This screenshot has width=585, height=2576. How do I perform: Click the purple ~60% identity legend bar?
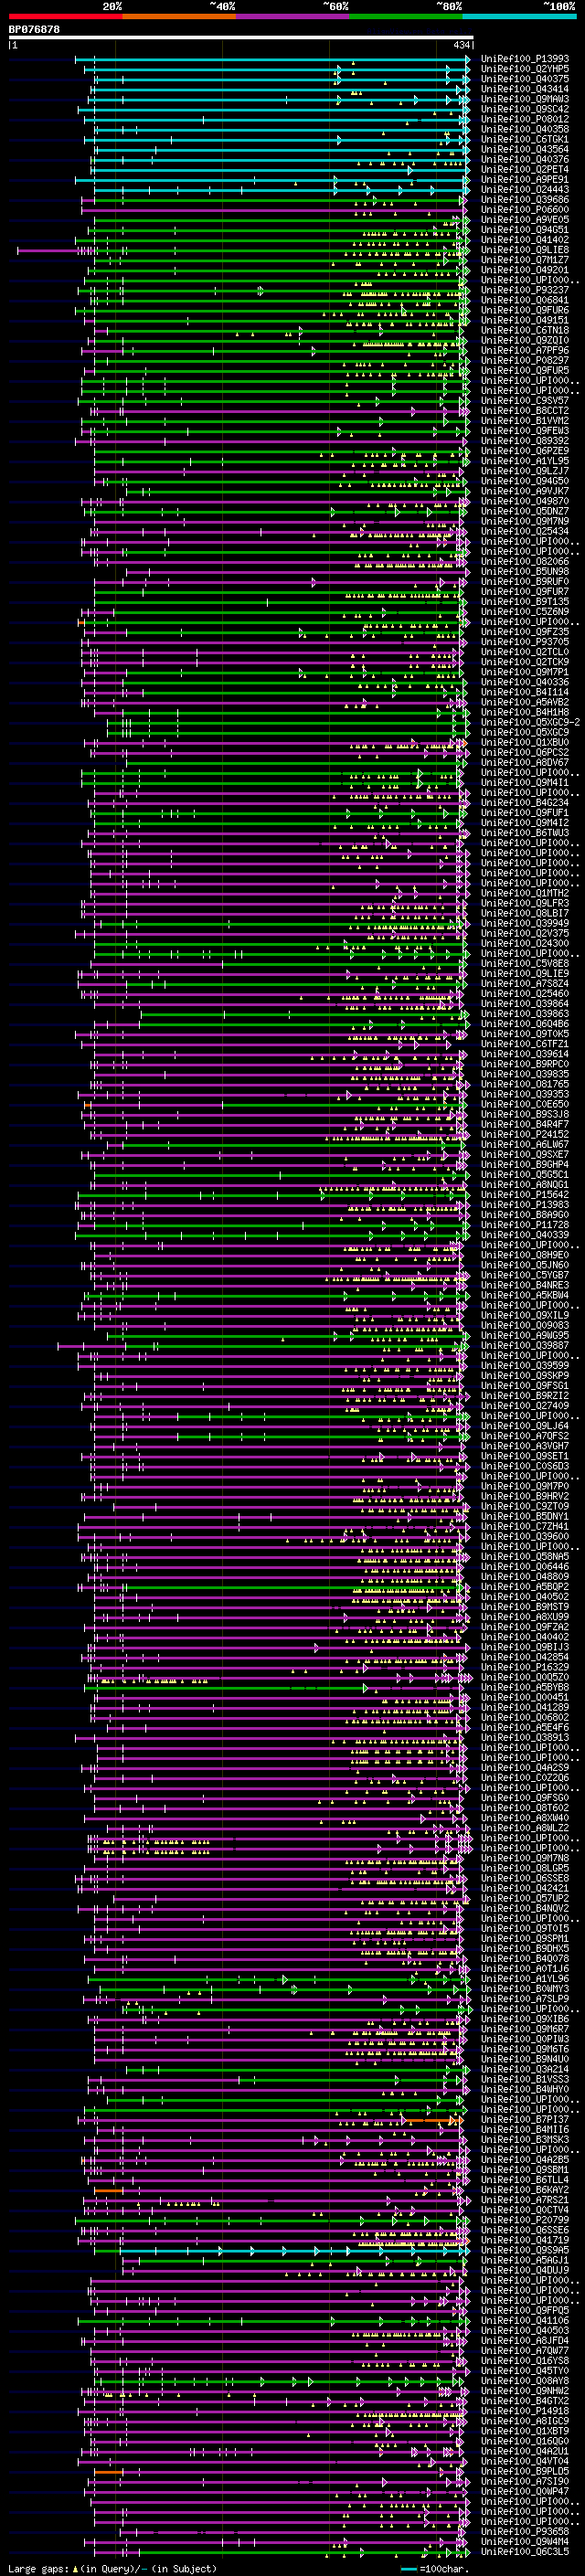point(293,16)
